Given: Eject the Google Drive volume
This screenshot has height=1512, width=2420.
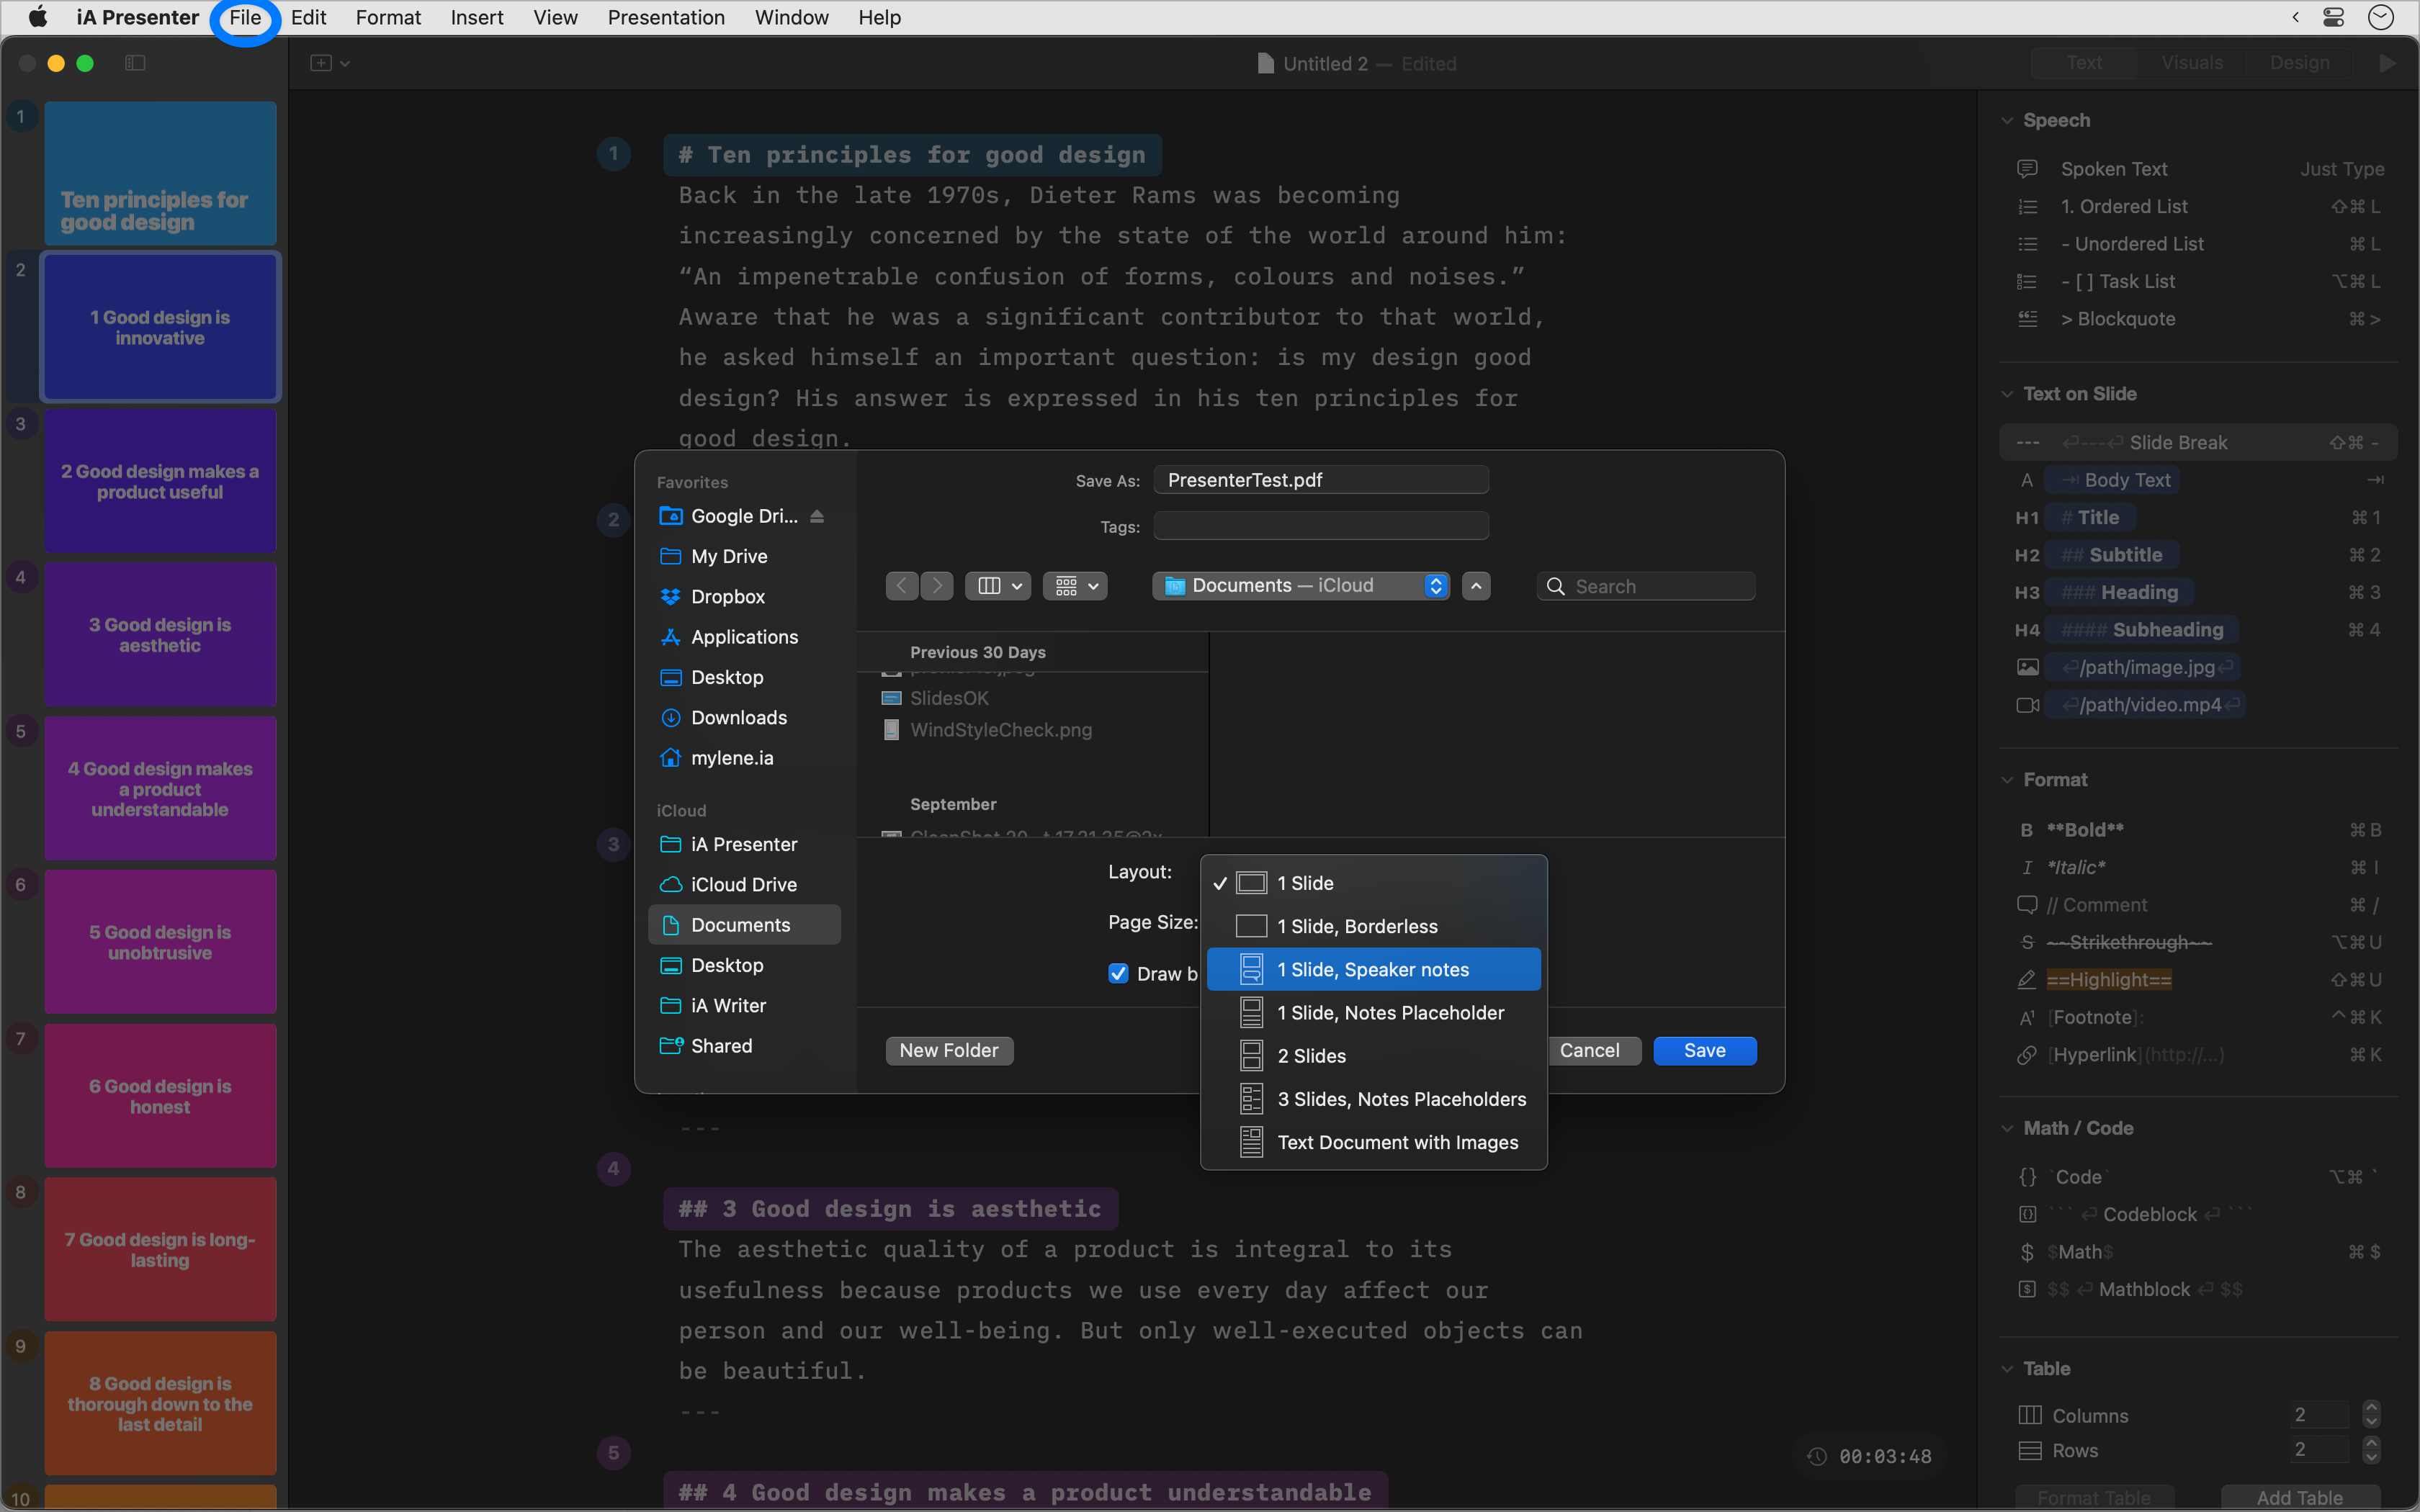Looking at the screenshot, I should (x=817, y=516).
